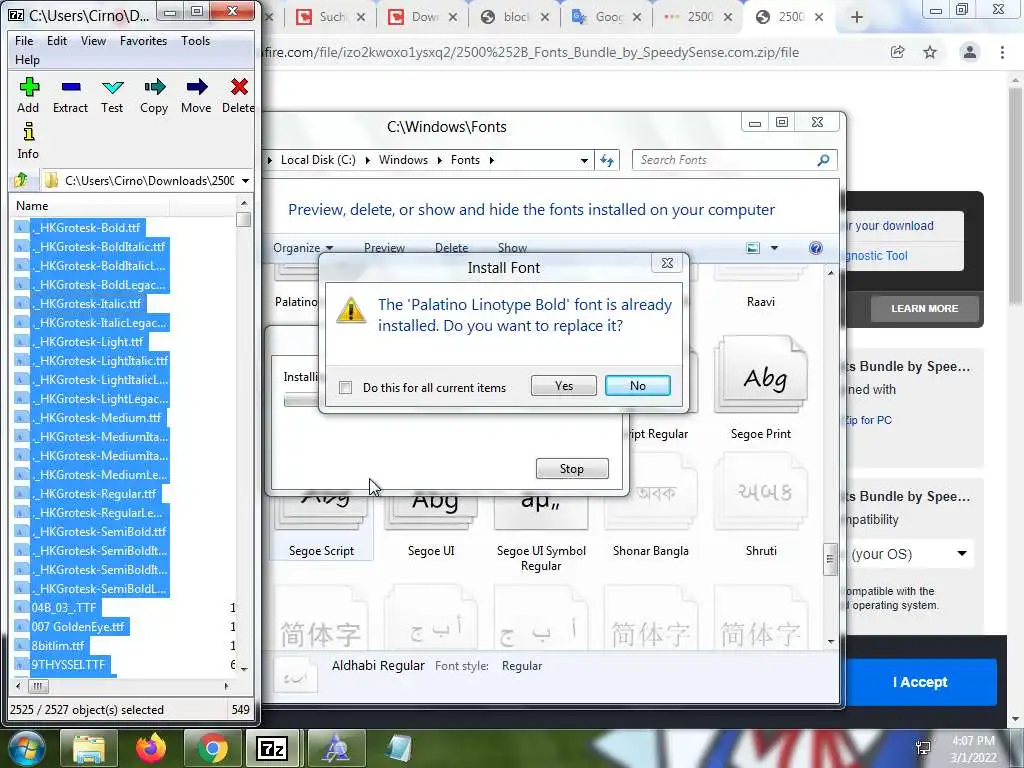Expand the chevron after Windows in breadcrumb
The width and height of the screenshot is (1024, 768).
pos(439,160)
